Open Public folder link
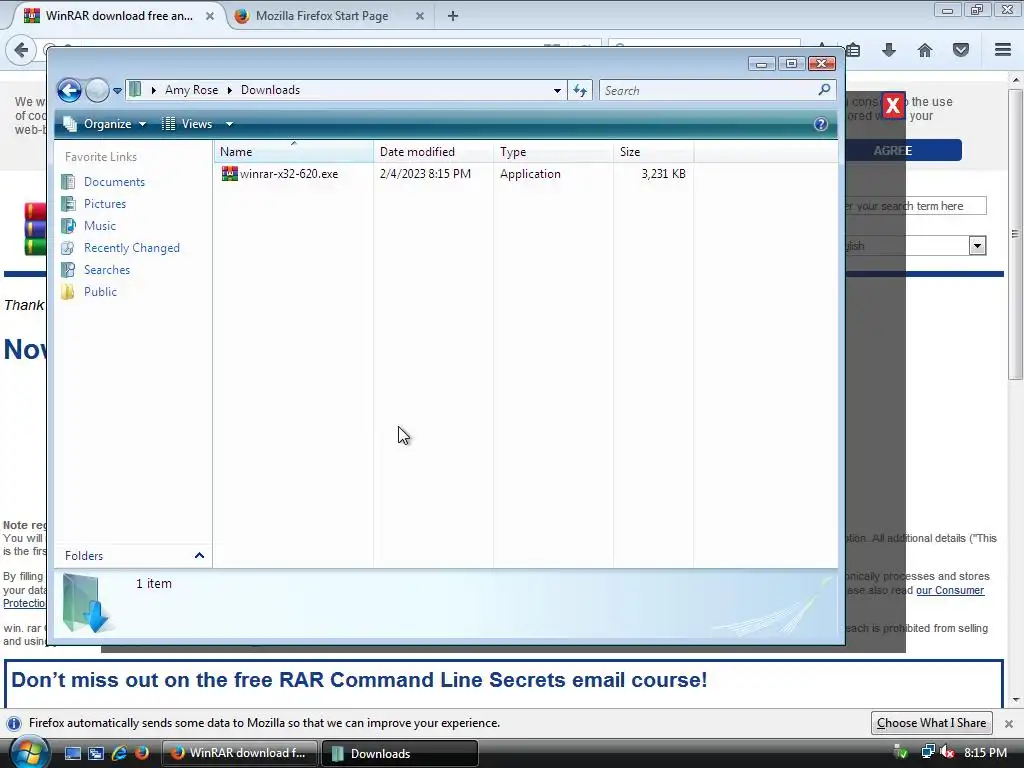Image resolution: width=1024 pixels, height=768 pixels. tap(100, 292)
